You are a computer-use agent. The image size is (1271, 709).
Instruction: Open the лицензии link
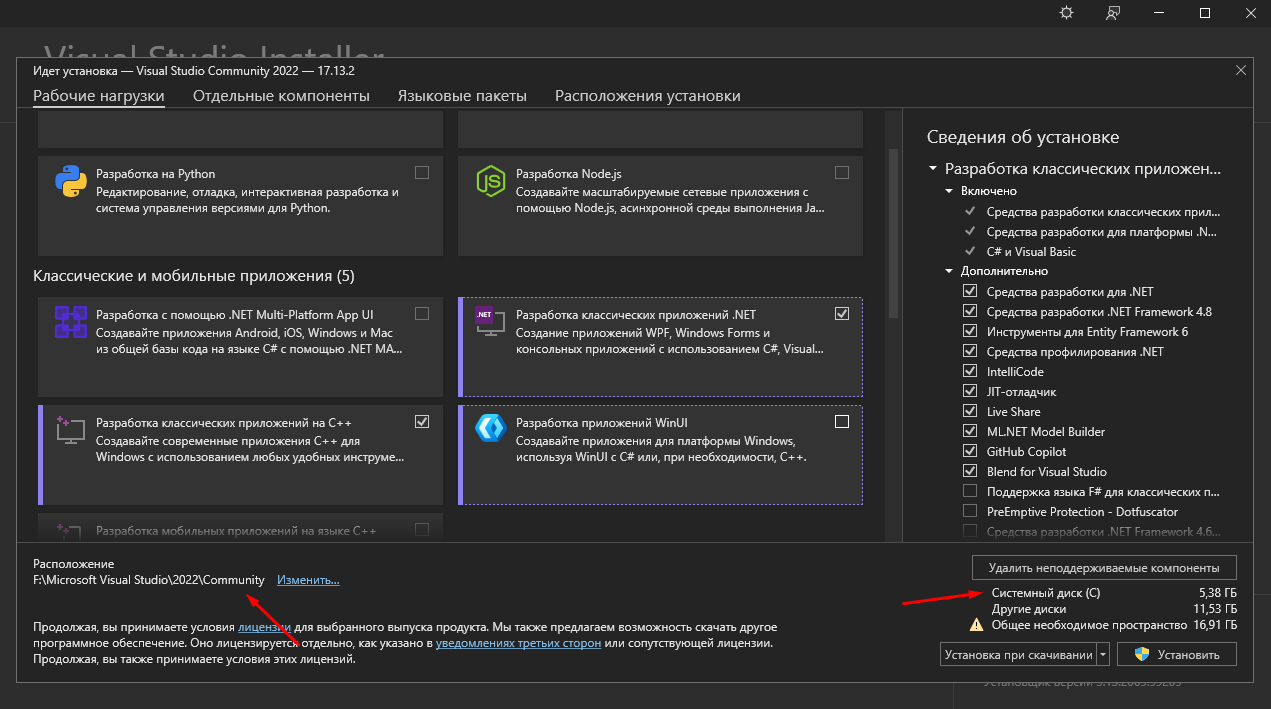click(264, 626)
